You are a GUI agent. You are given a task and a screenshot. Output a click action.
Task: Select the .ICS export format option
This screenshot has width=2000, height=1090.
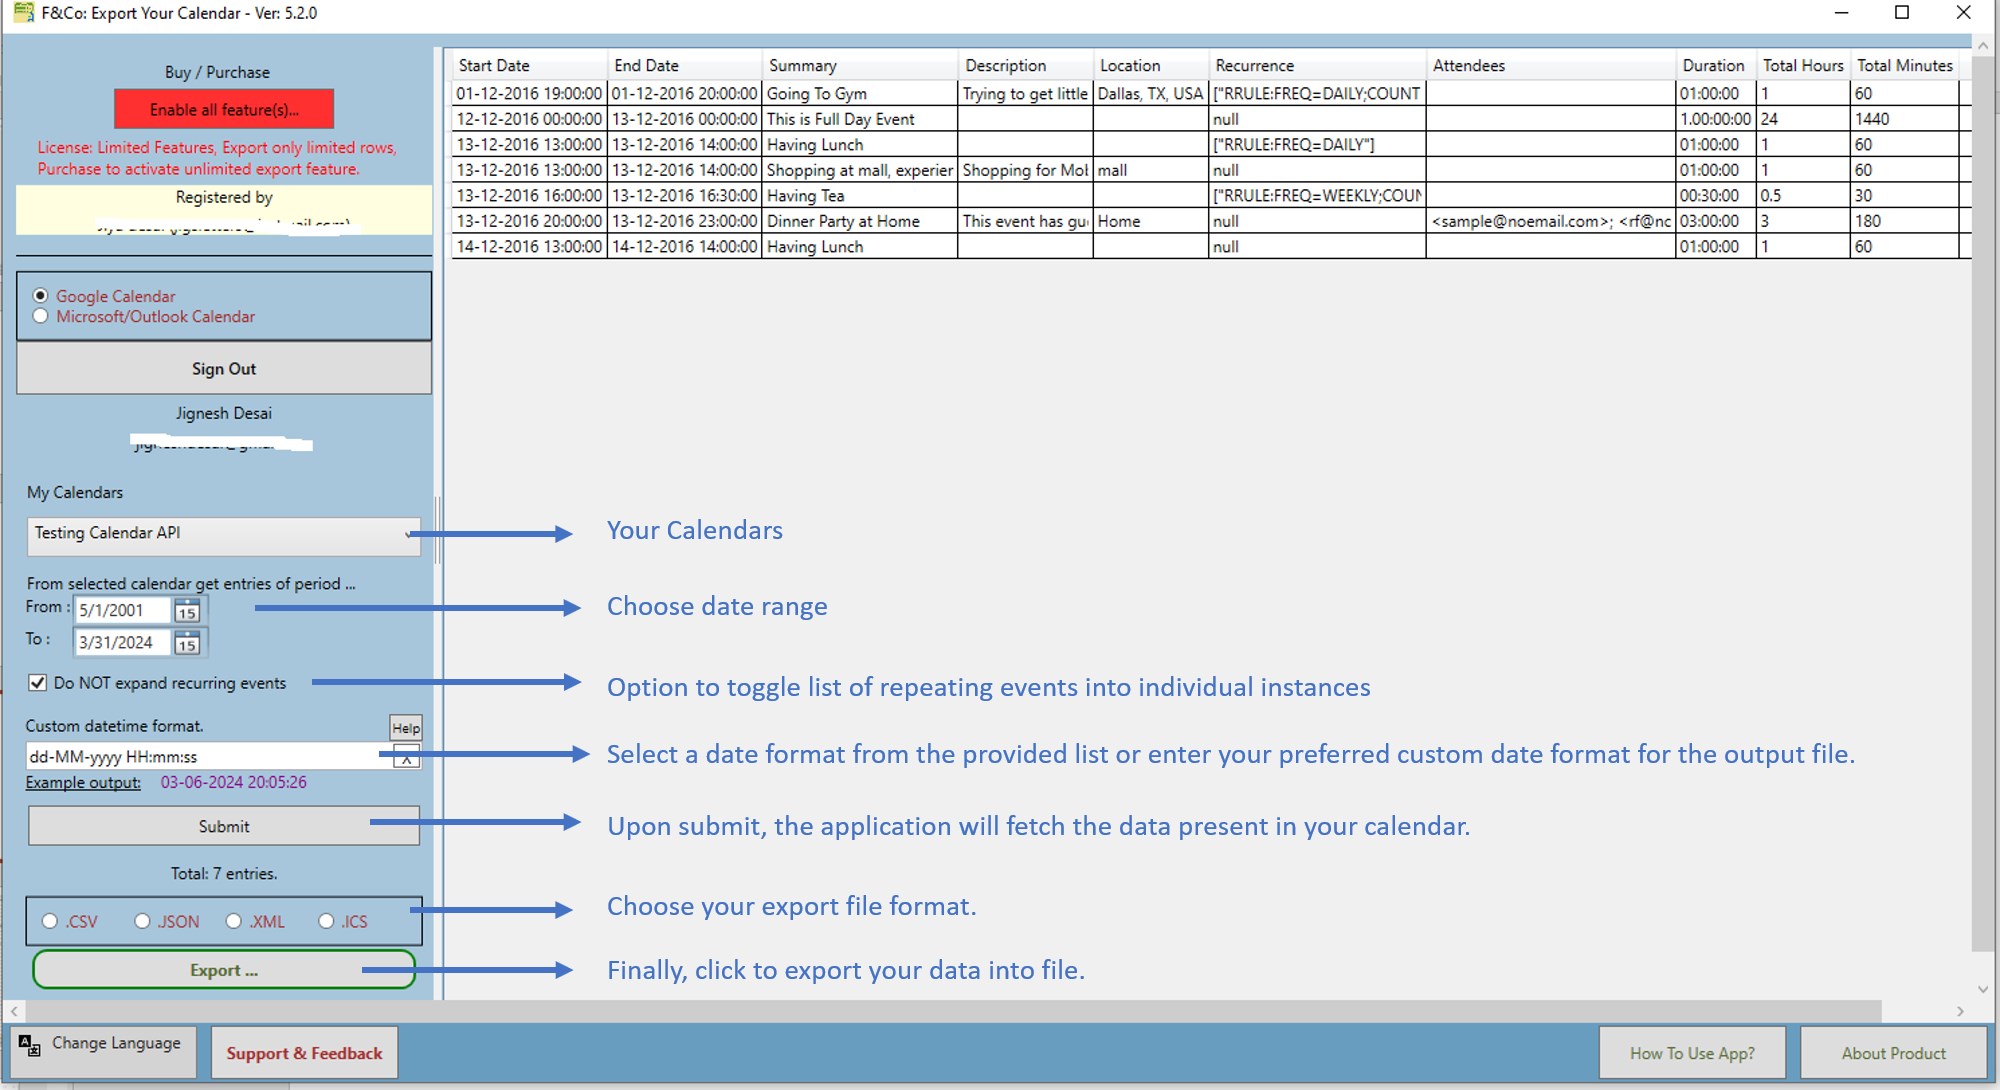point(326,921)
